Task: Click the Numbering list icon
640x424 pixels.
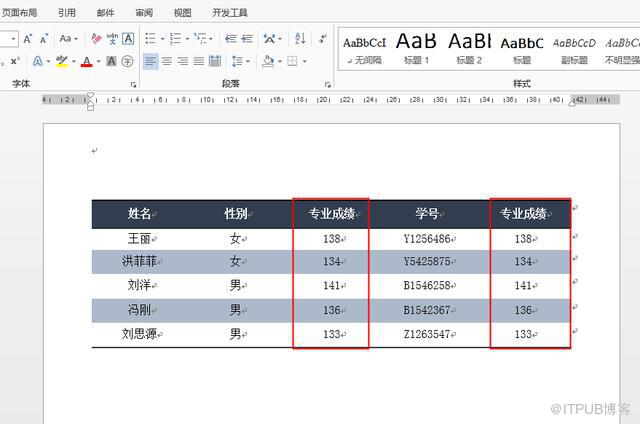Action: 175,39
